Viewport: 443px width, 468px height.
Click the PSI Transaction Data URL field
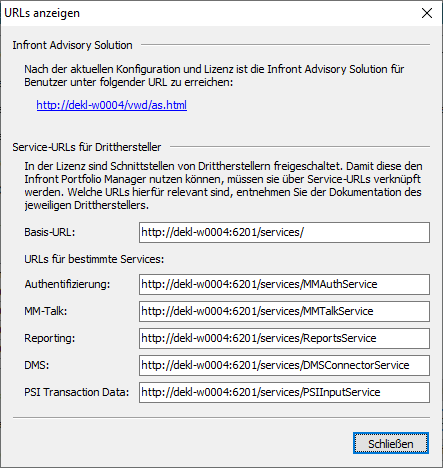tap(284, 392)
